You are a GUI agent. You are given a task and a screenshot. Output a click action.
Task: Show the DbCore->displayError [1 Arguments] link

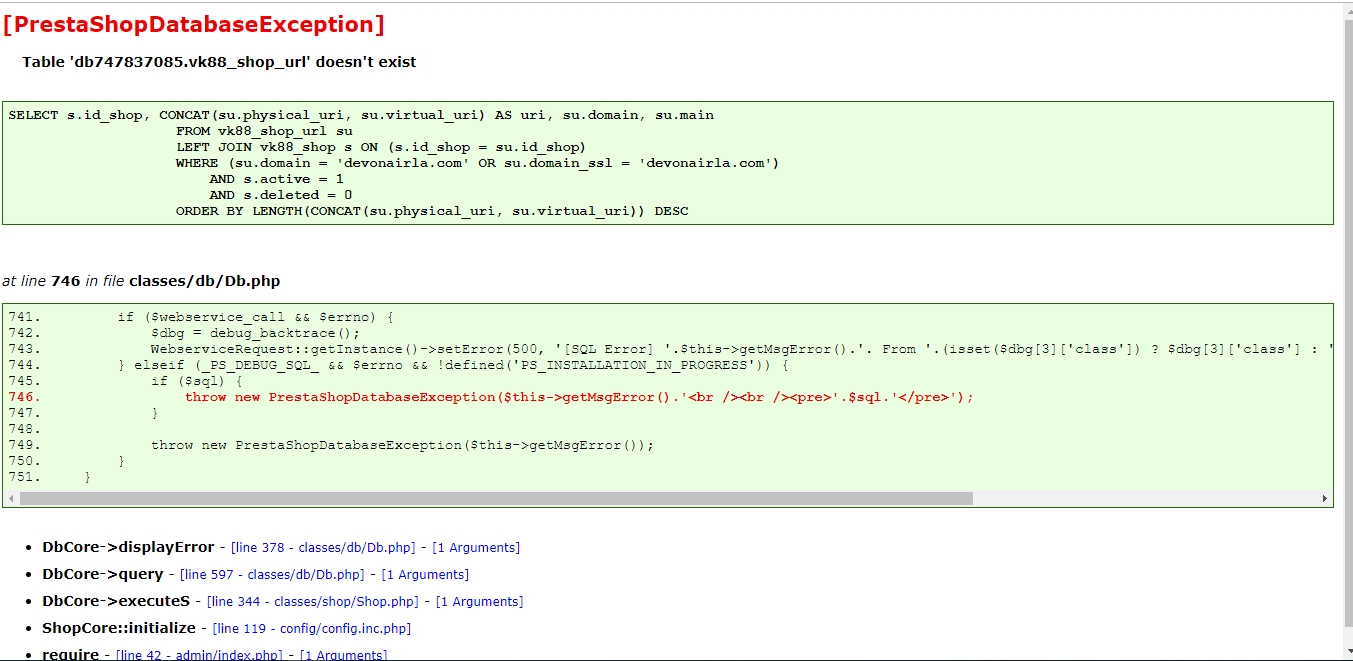coord(476,548)
